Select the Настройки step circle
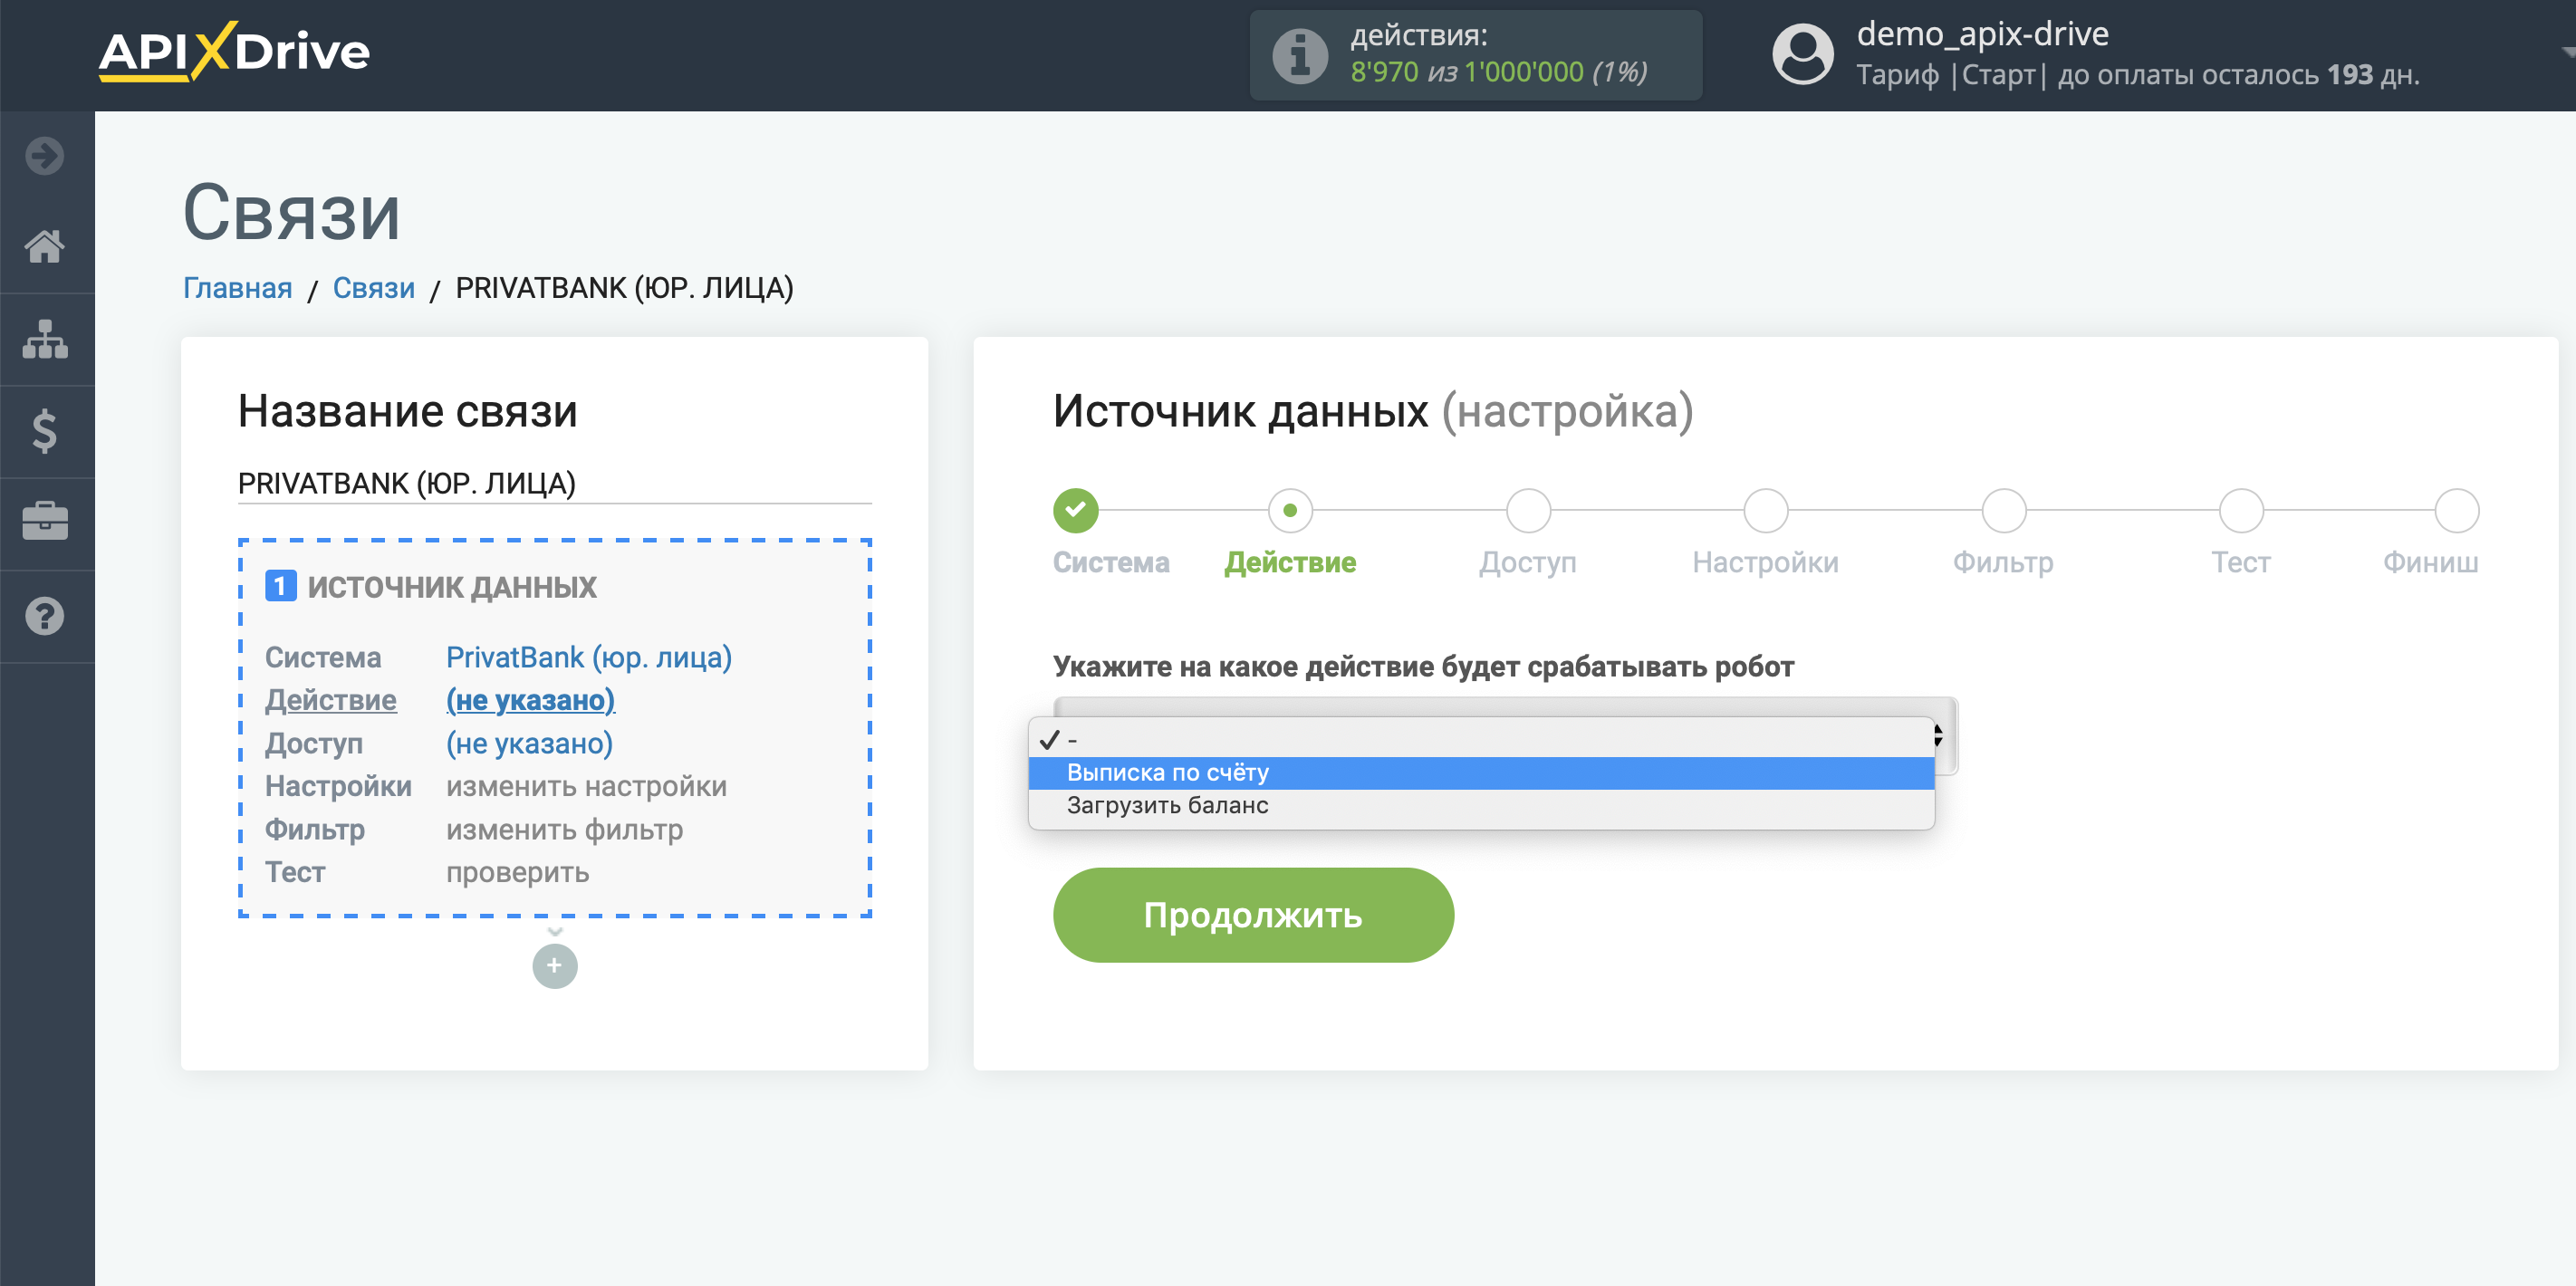 click(1765, 510)
